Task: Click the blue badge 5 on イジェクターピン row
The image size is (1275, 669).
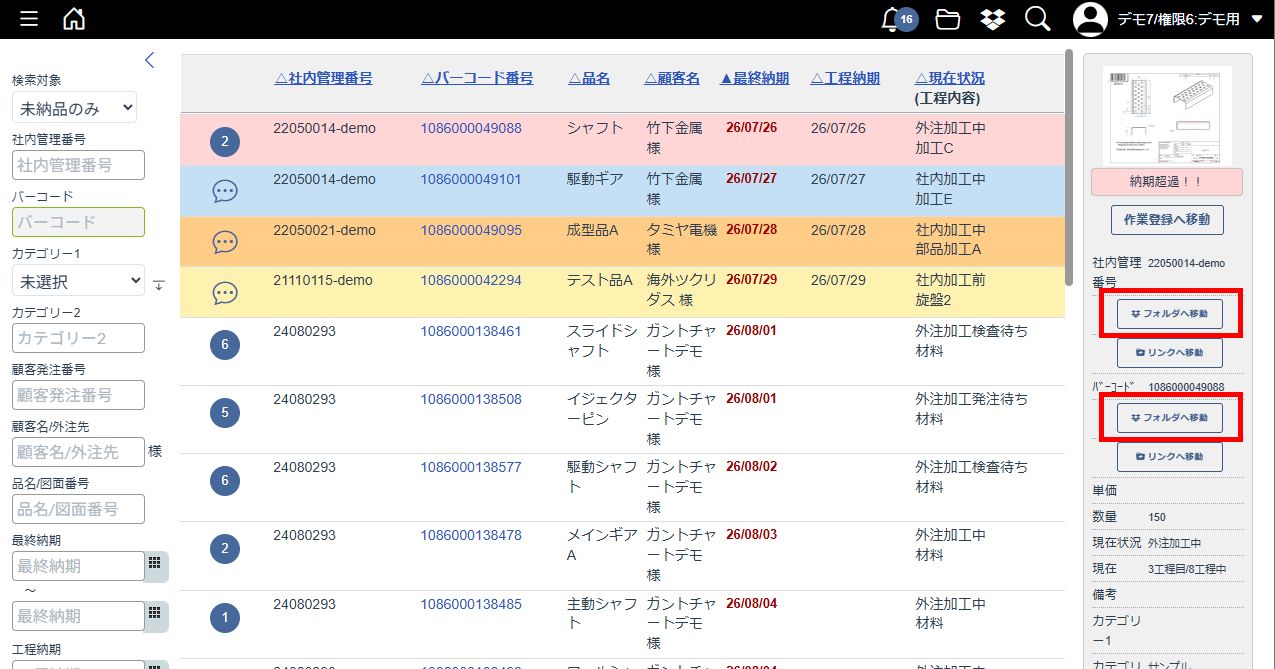Action: coord(225,412)
